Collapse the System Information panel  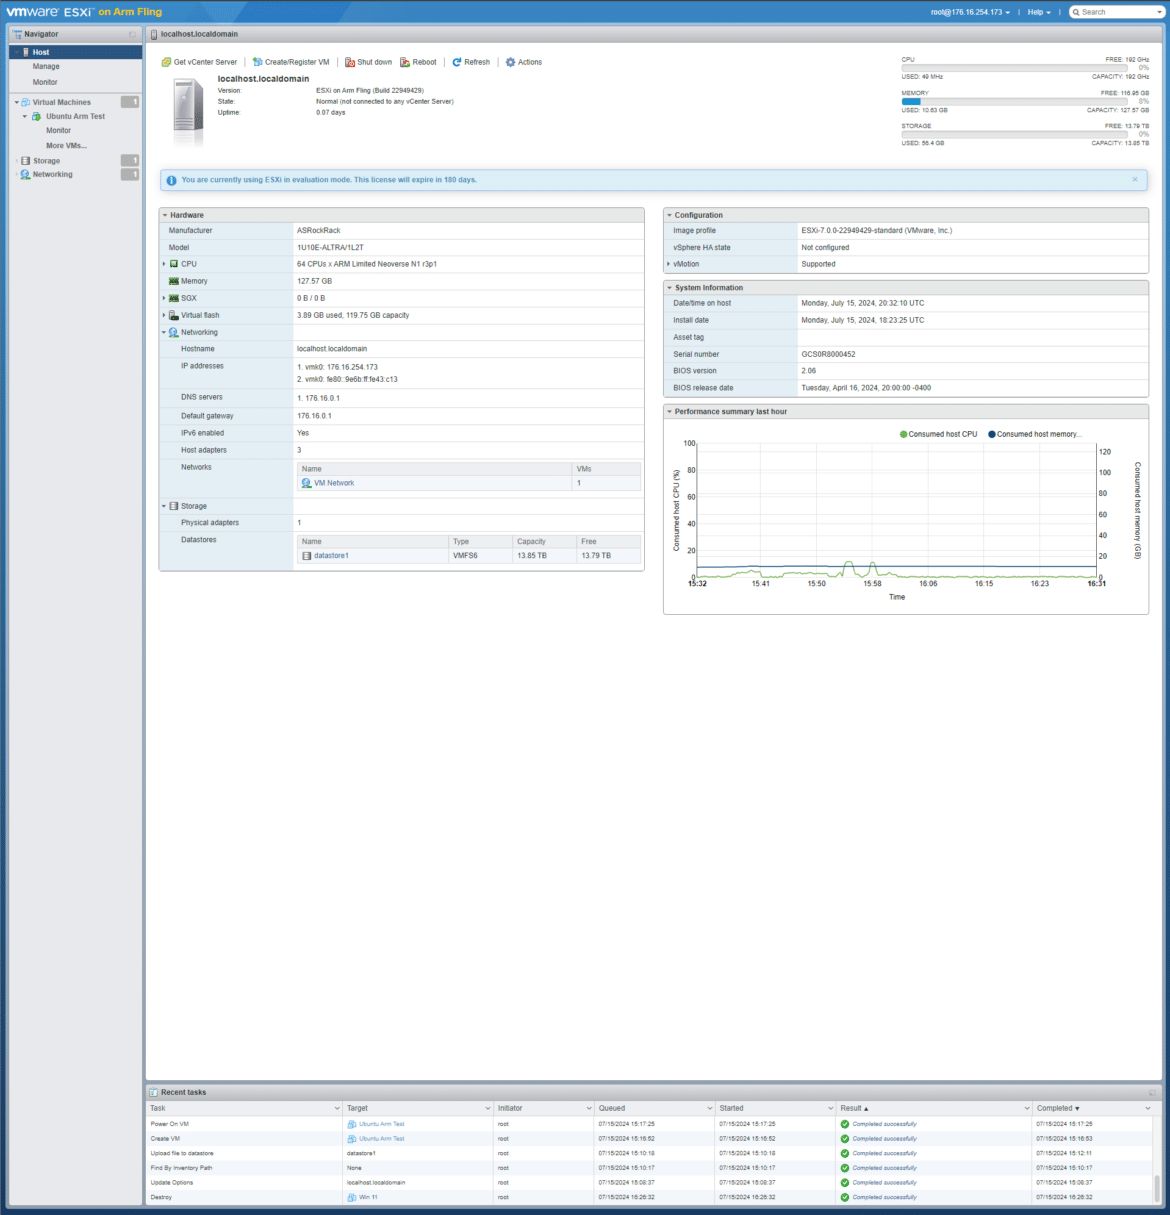click(669, 288)
